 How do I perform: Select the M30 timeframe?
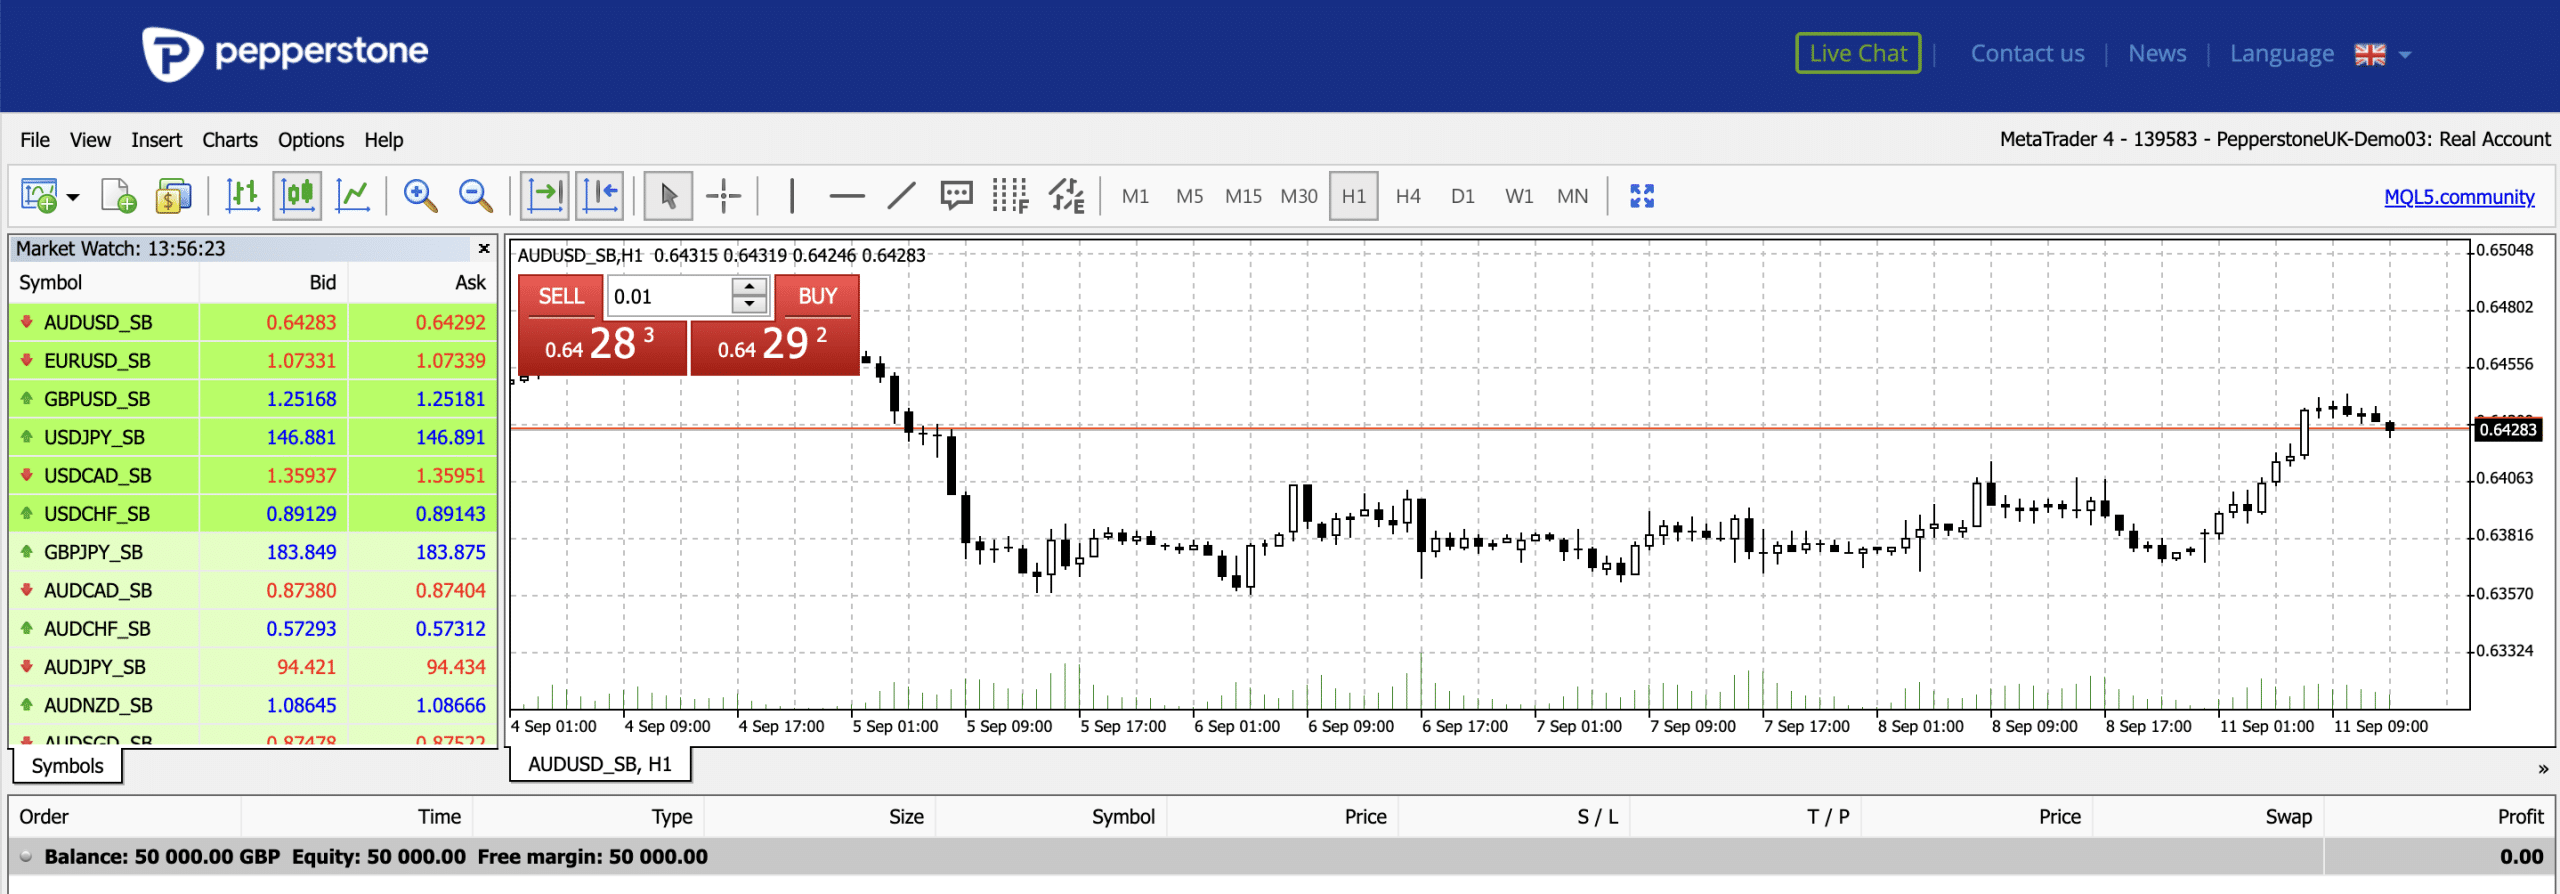pyautogui.click(x=1299, y=196)
